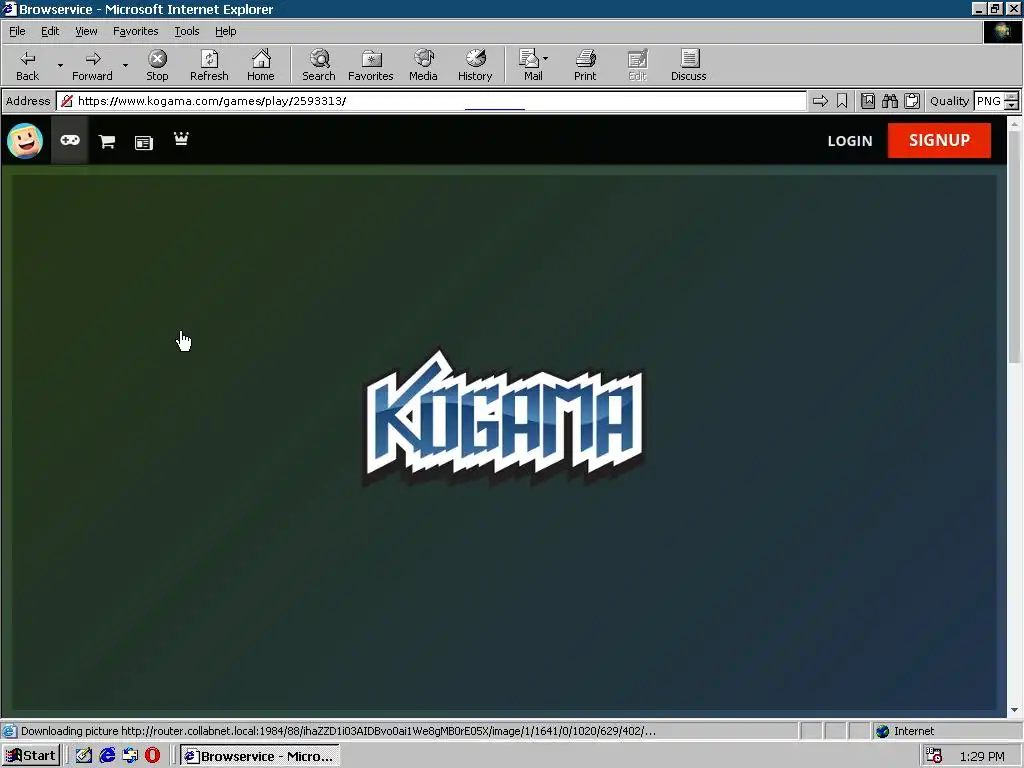1024x768 pixels.
Task: Open the Tools menu
Action: (x=186, y=31)
